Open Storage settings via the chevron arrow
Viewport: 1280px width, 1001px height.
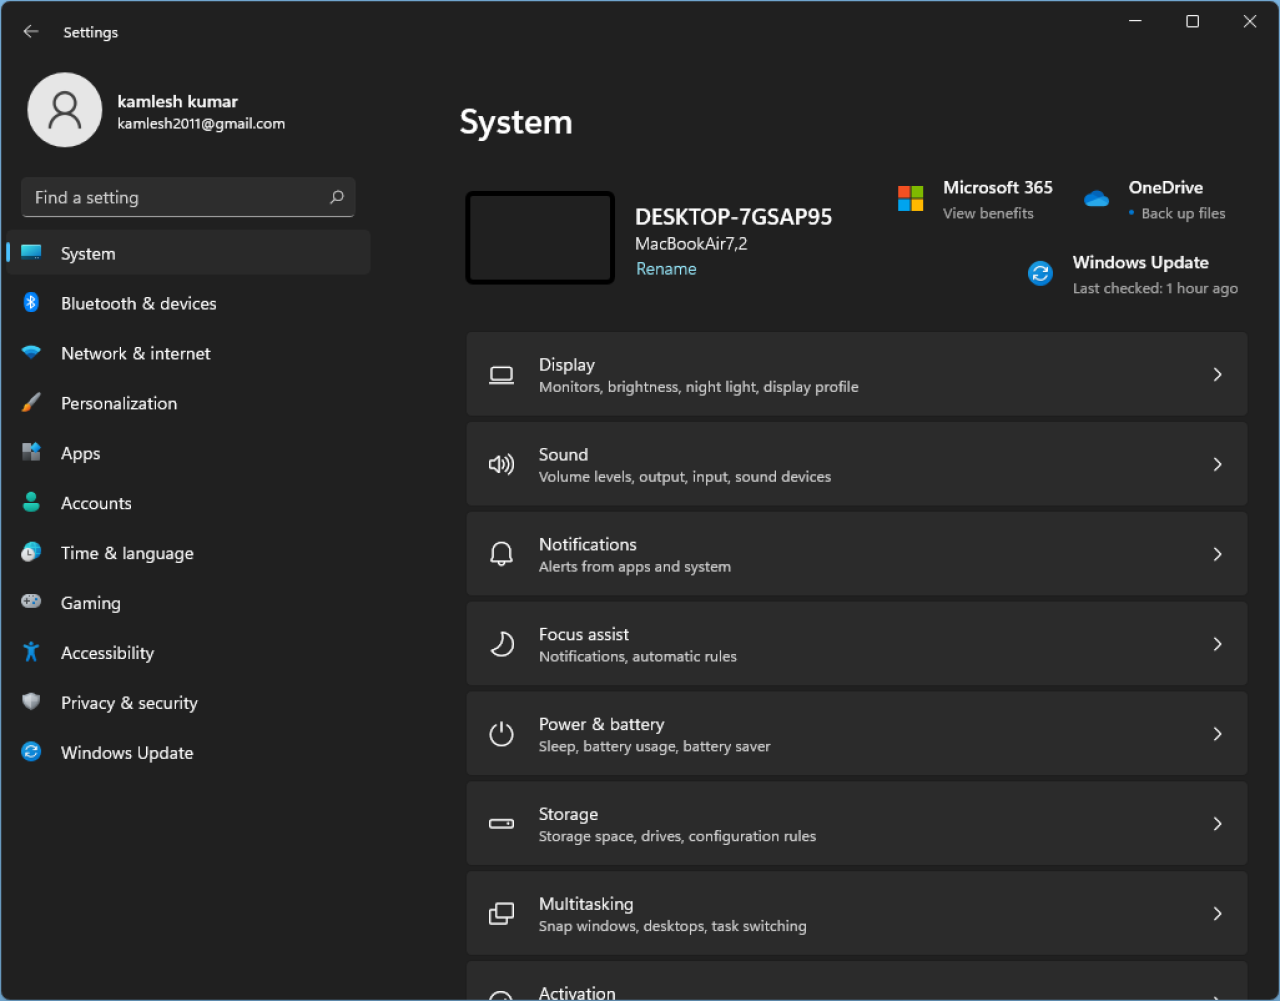point(1217,823)
